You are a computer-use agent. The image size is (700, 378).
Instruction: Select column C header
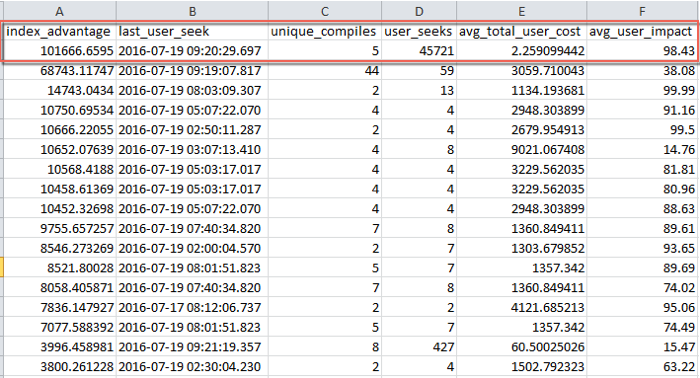click(x=325, y=11)
